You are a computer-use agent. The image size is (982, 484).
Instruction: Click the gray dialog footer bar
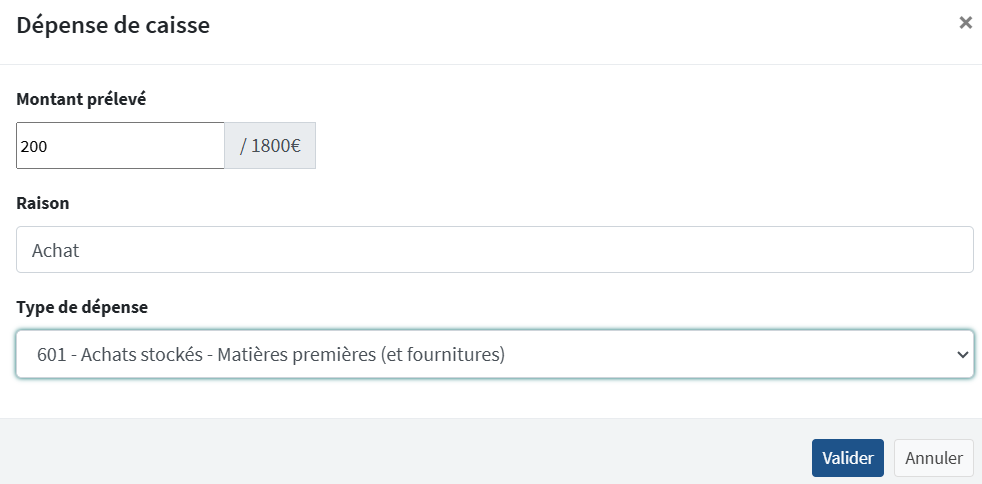click(x=400, y=452)
